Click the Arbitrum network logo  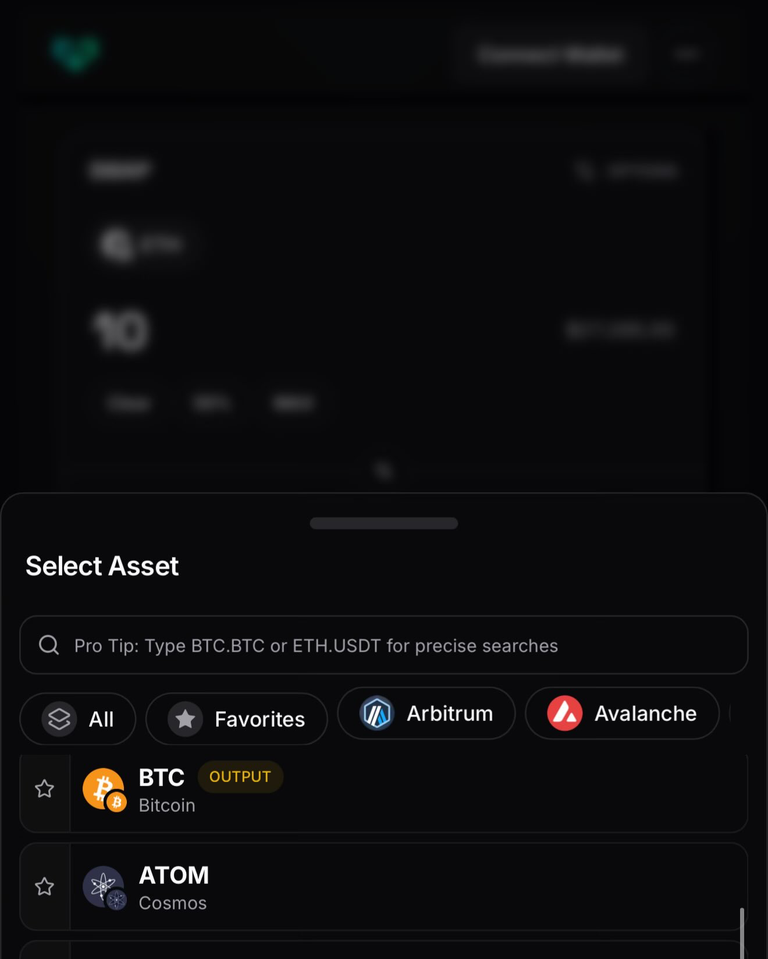tap(377, 713)
